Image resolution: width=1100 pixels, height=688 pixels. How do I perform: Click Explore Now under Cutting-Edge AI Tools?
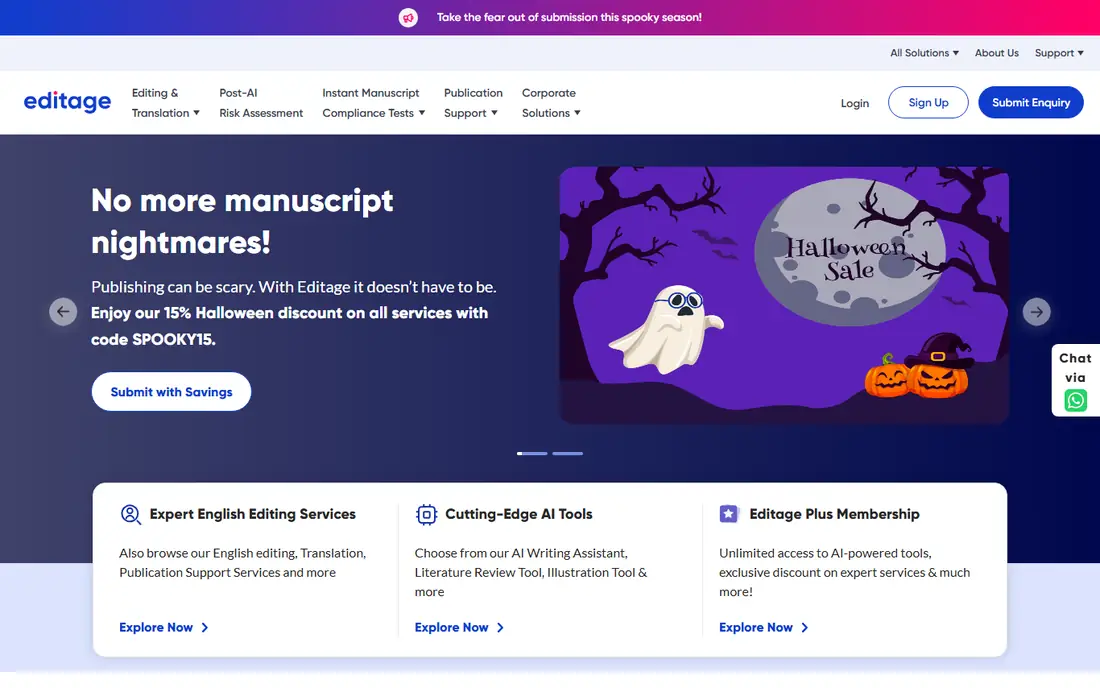click(451, 628)
